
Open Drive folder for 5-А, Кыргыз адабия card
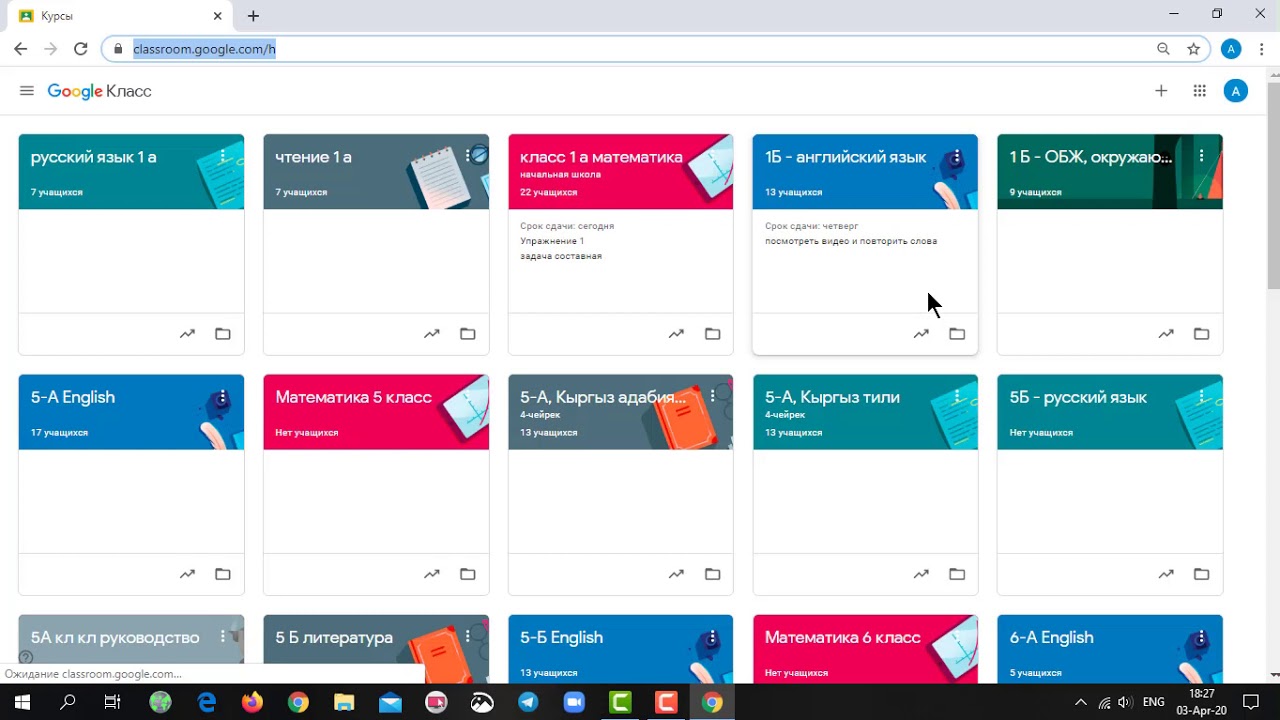point(712,574)
